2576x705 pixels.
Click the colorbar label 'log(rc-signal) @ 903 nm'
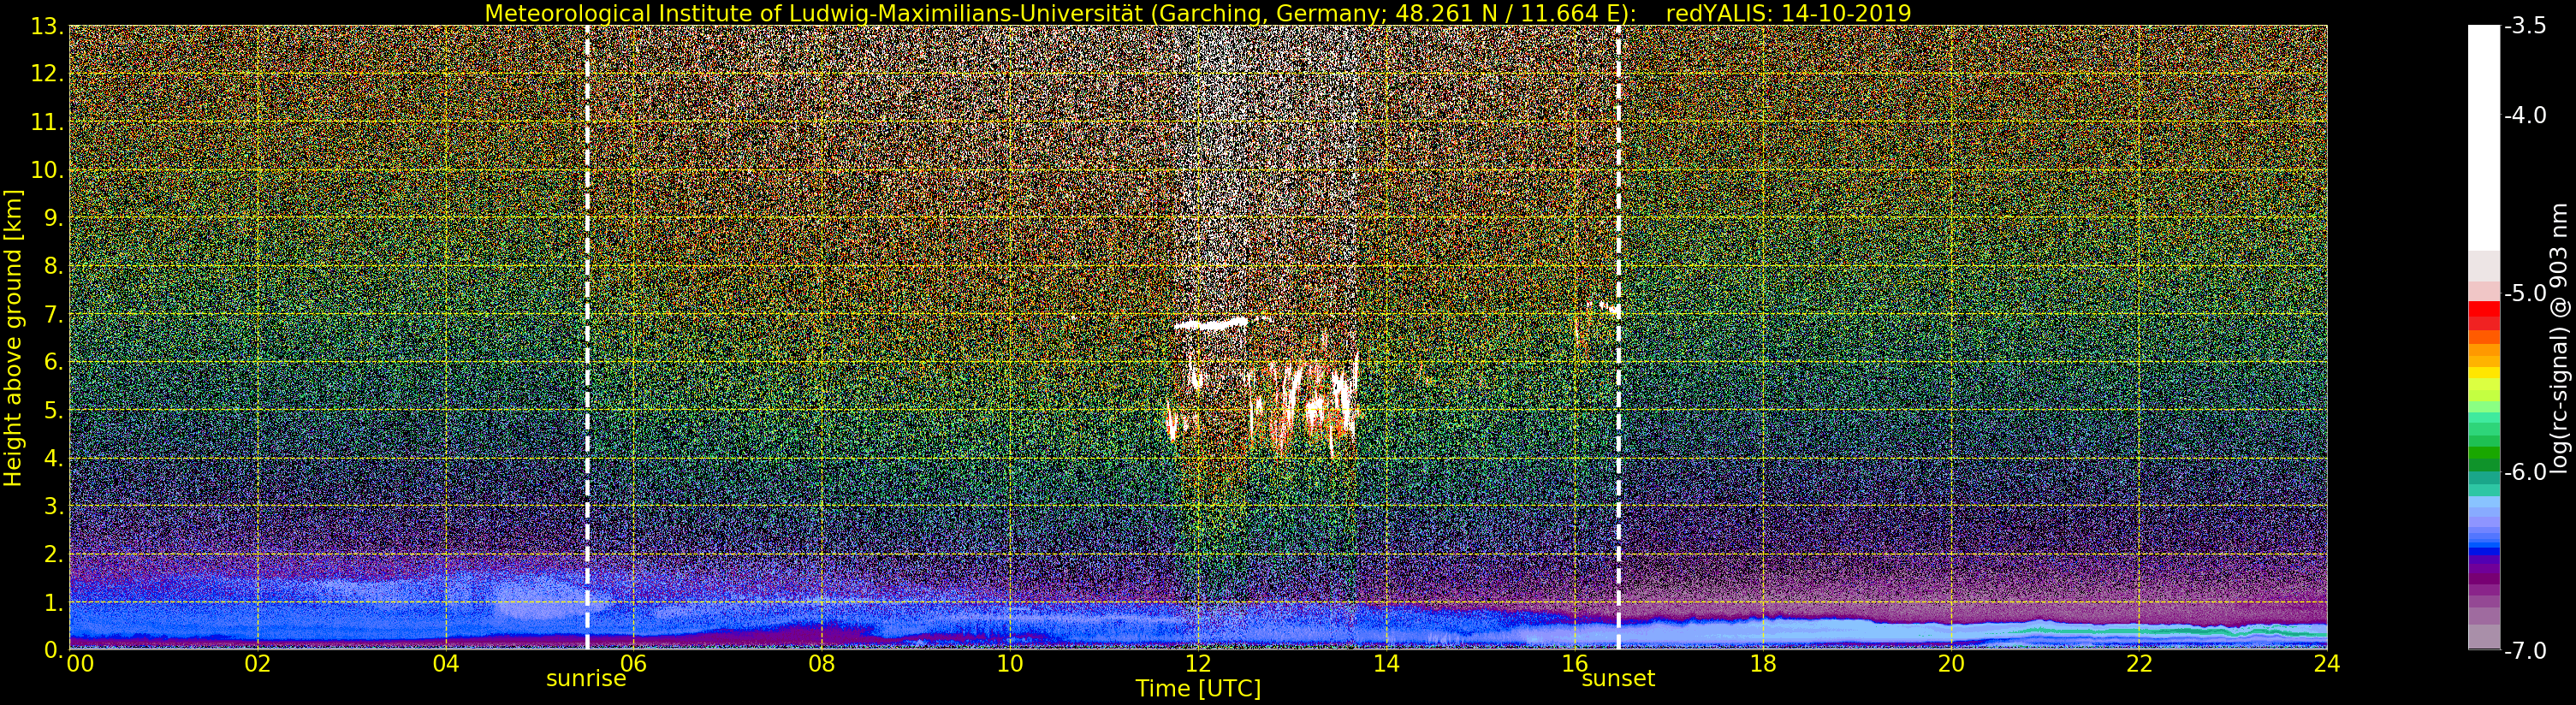(x=2559, y=338)
